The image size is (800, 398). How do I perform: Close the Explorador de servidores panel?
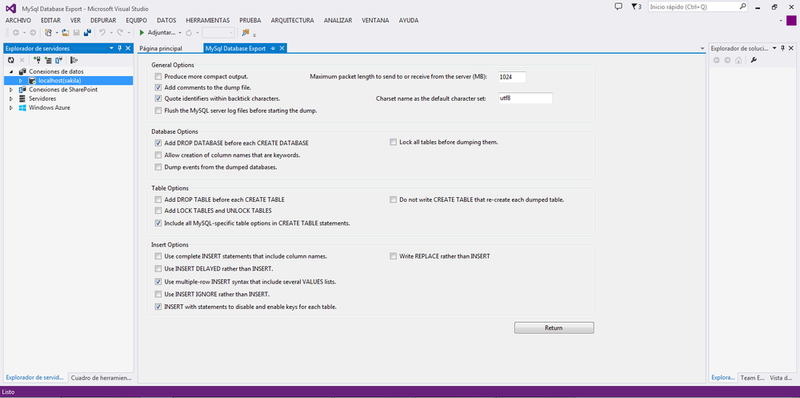(128, 48)
